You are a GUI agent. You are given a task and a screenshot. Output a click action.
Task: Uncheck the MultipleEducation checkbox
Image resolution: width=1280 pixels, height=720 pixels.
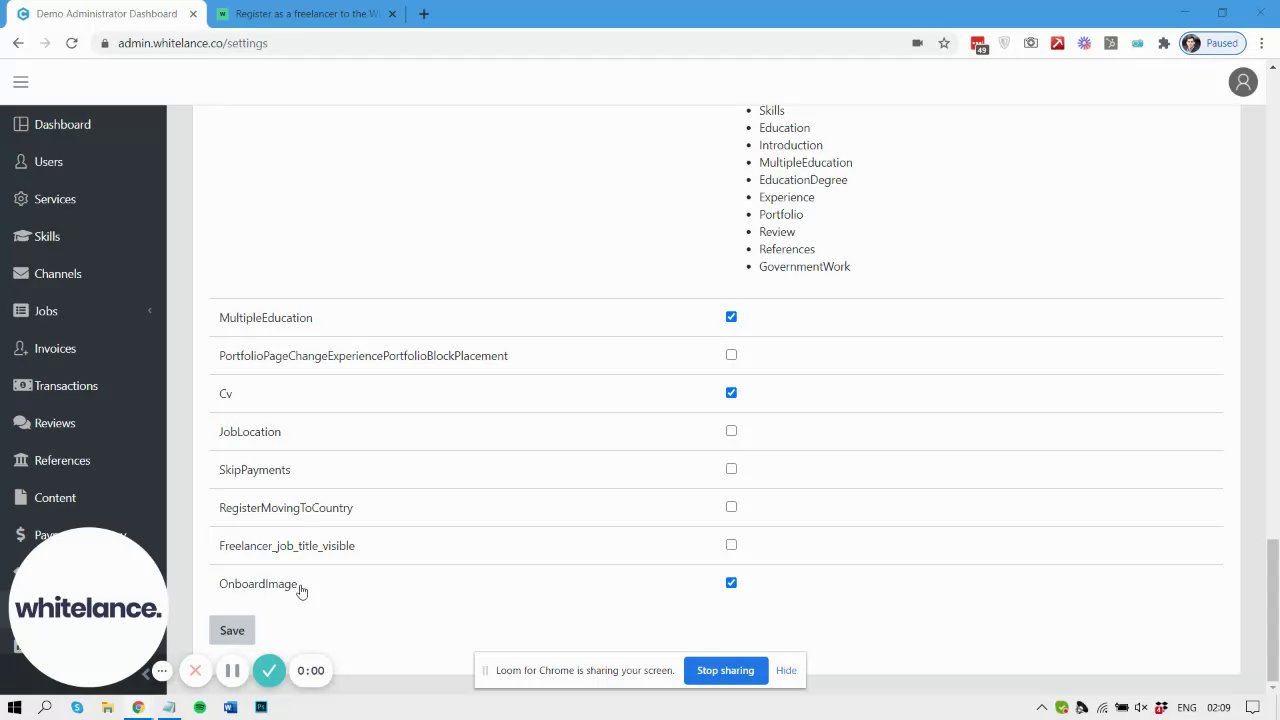point(731,317)
